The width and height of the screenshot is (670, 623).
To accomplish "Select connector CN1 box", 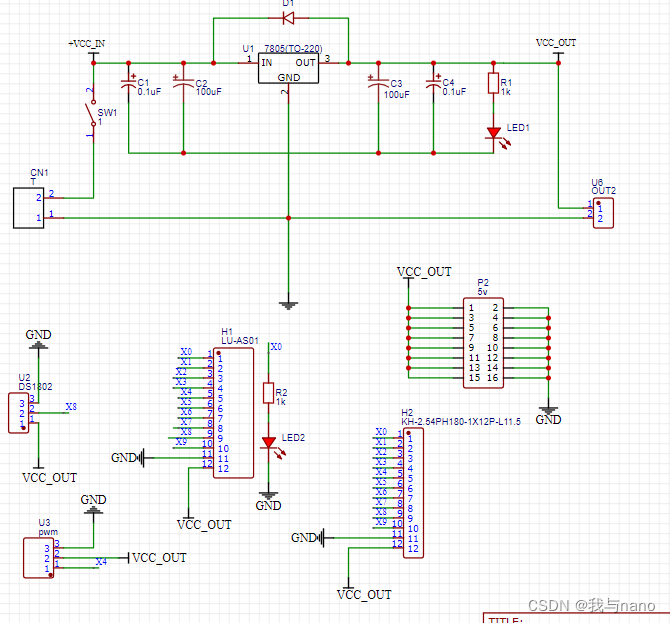I will point(28,208).
